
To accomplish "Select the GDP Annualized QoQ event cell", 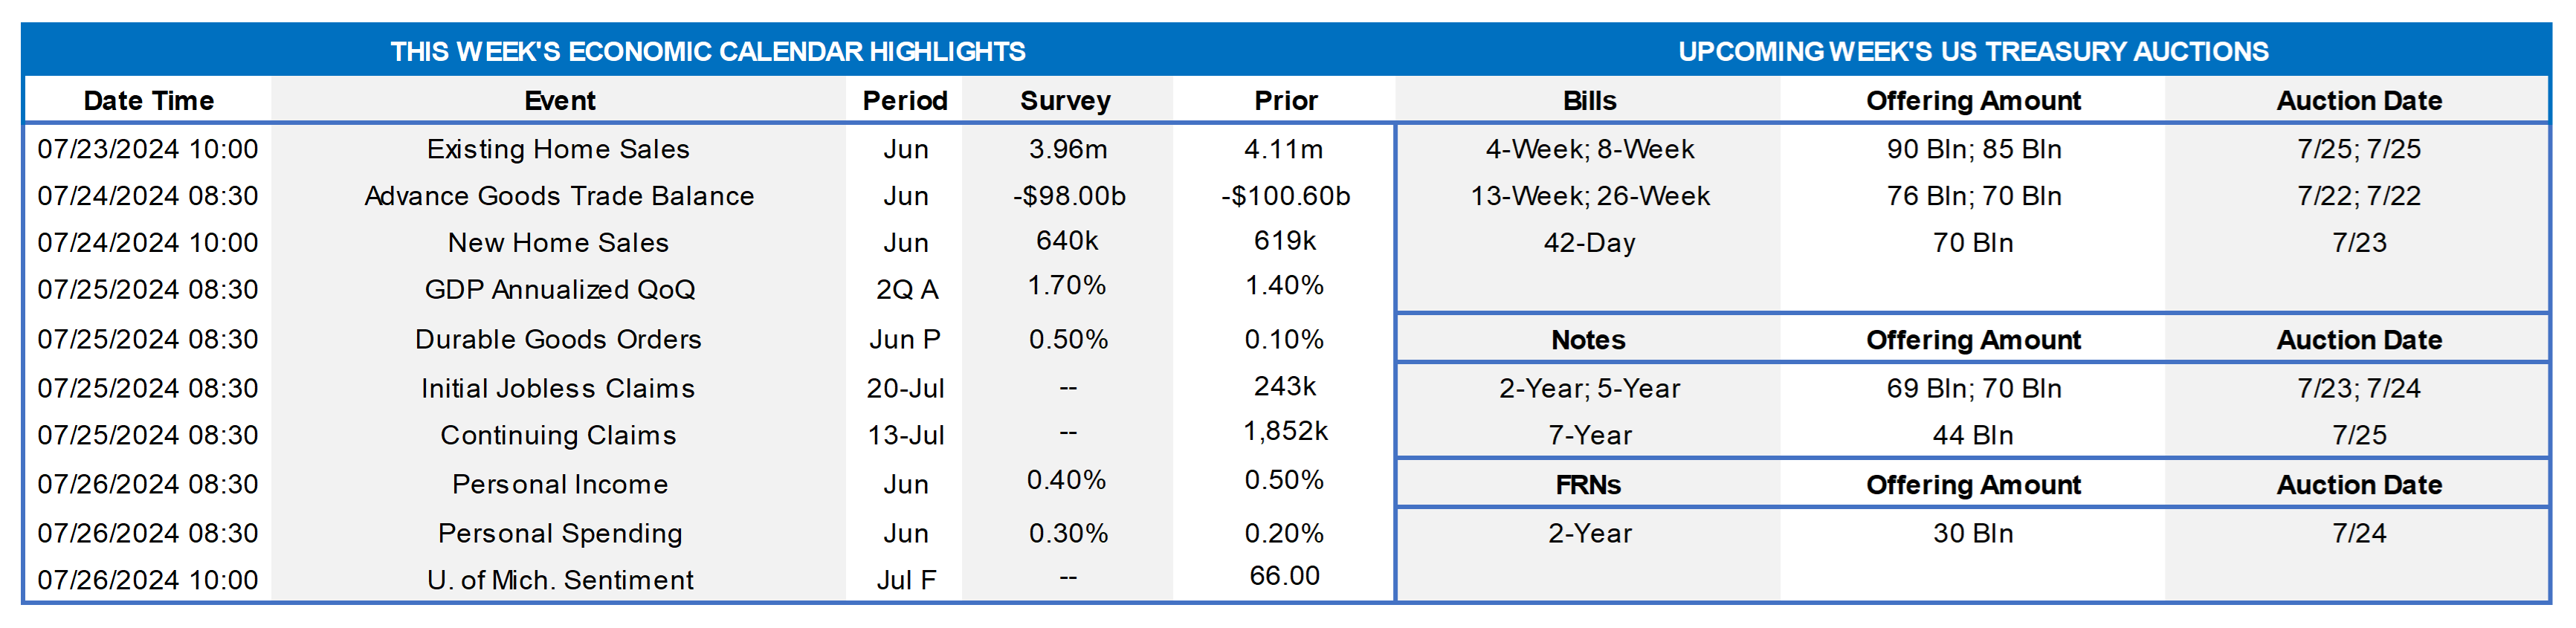I will 559,290.
